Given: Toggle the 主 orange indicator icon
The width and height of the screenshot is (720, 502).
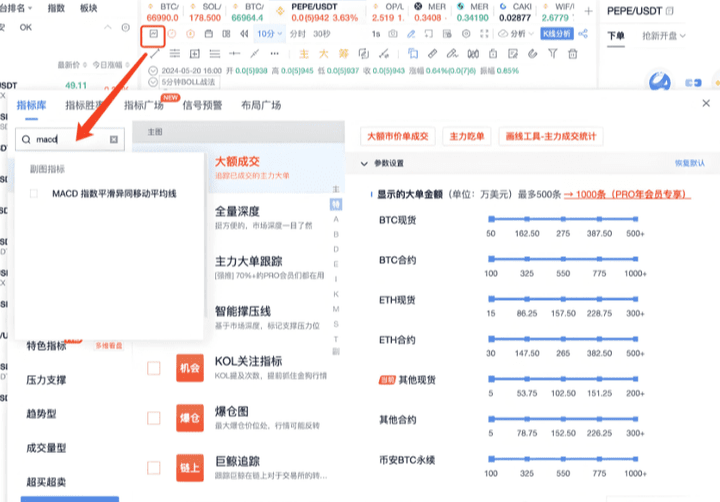Looking at the screenshot, I should click(x=304, y=54).
